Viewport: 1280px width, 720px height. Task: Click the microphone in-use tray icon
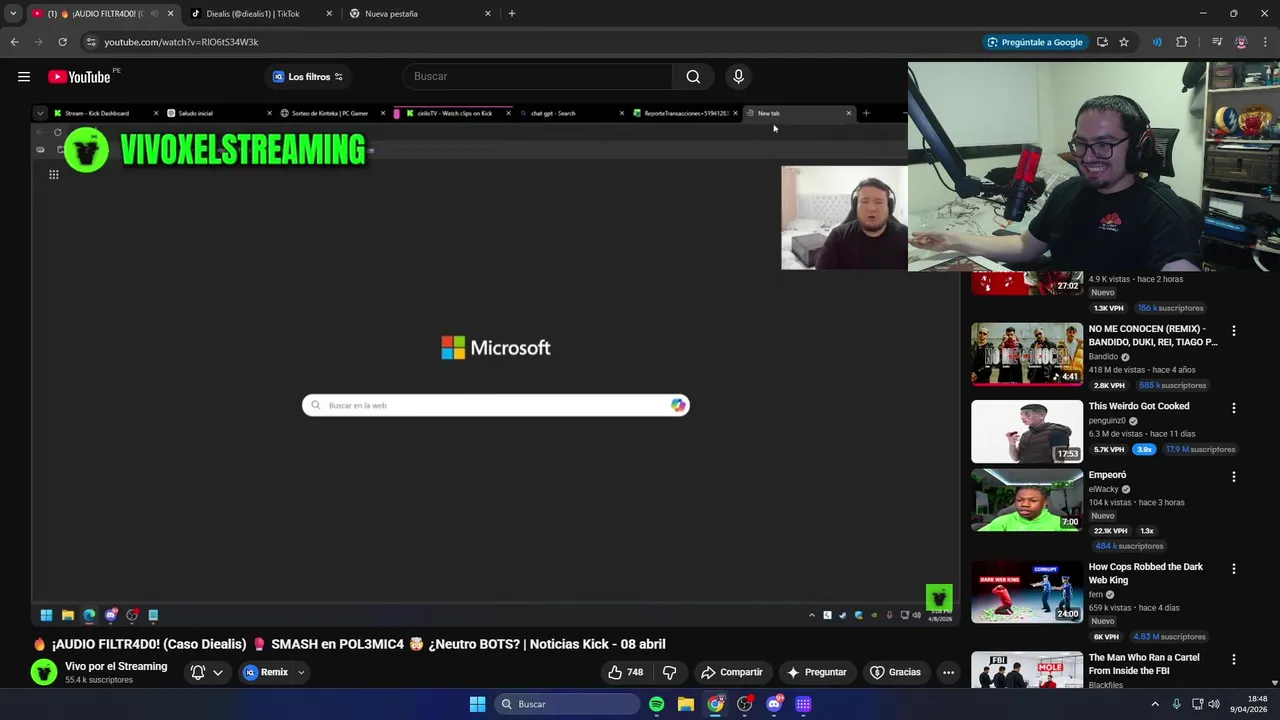1176,704
